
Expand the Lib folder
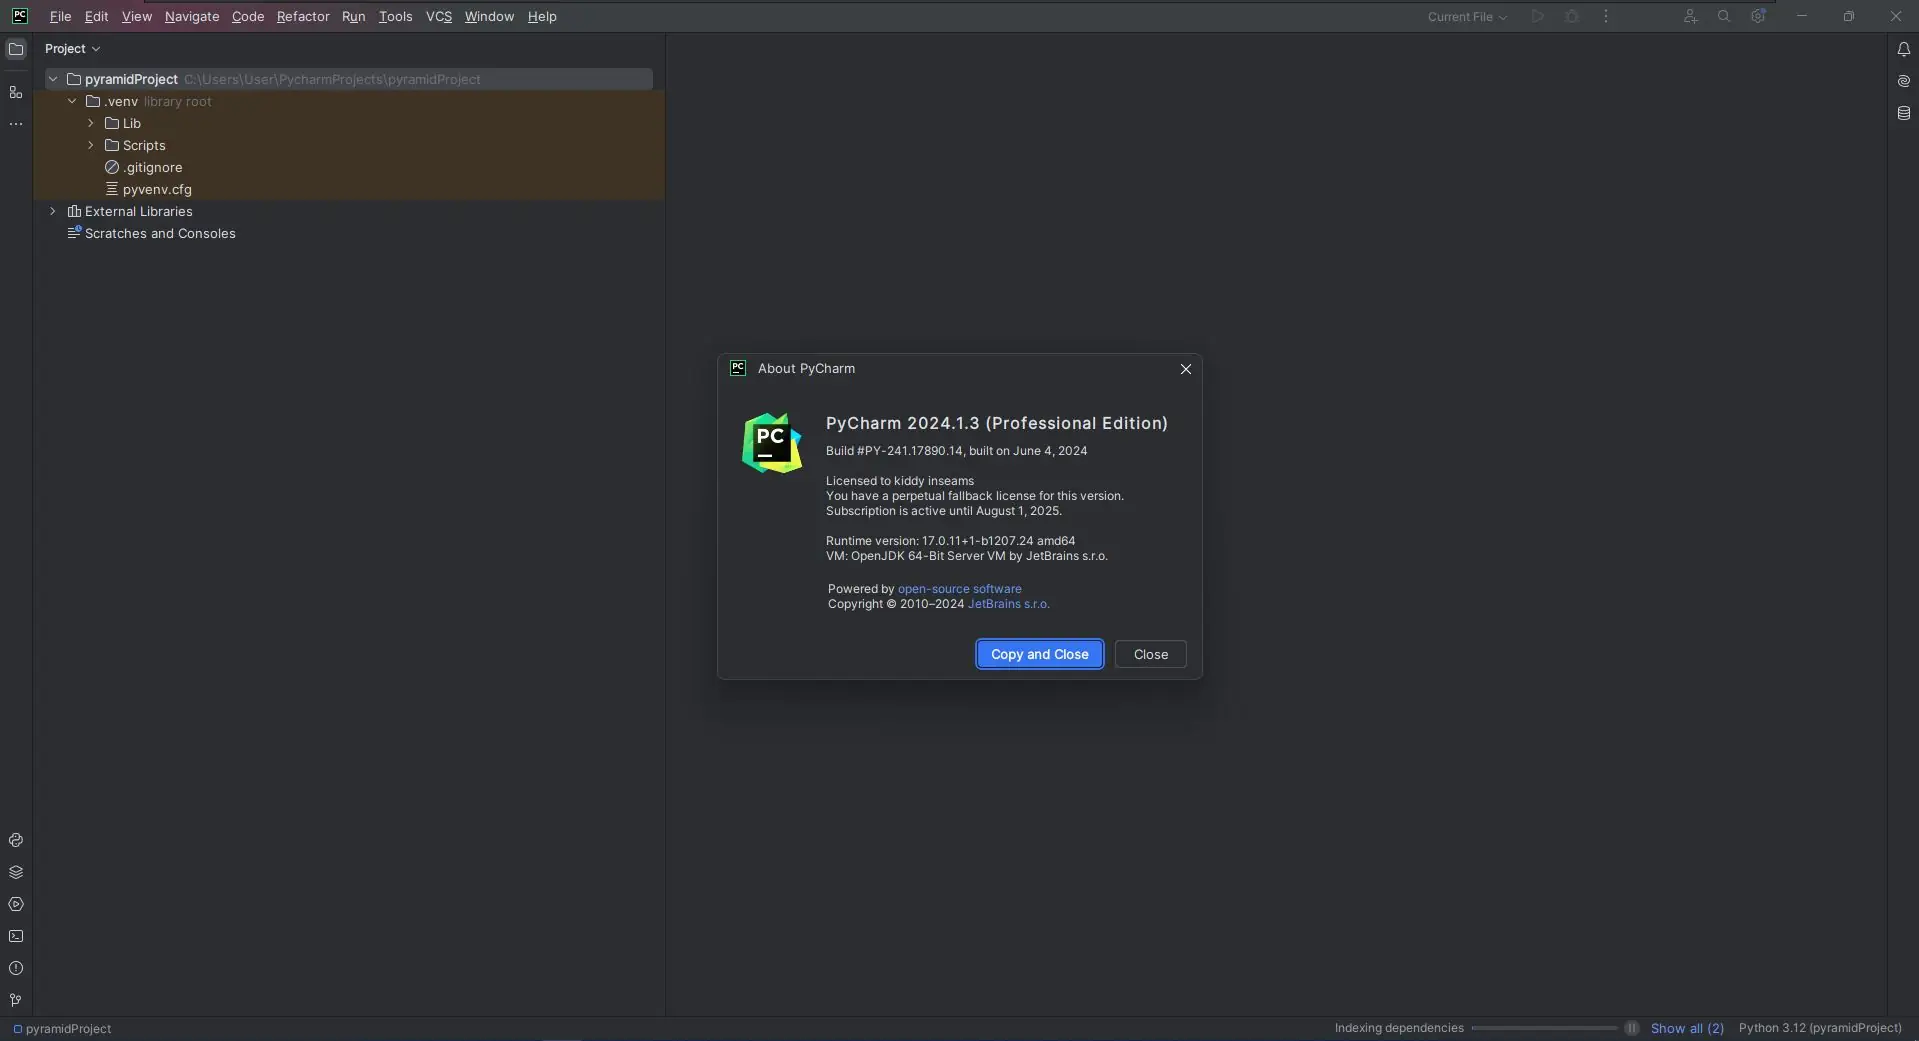pyautogui.click(x=91, y=123)
